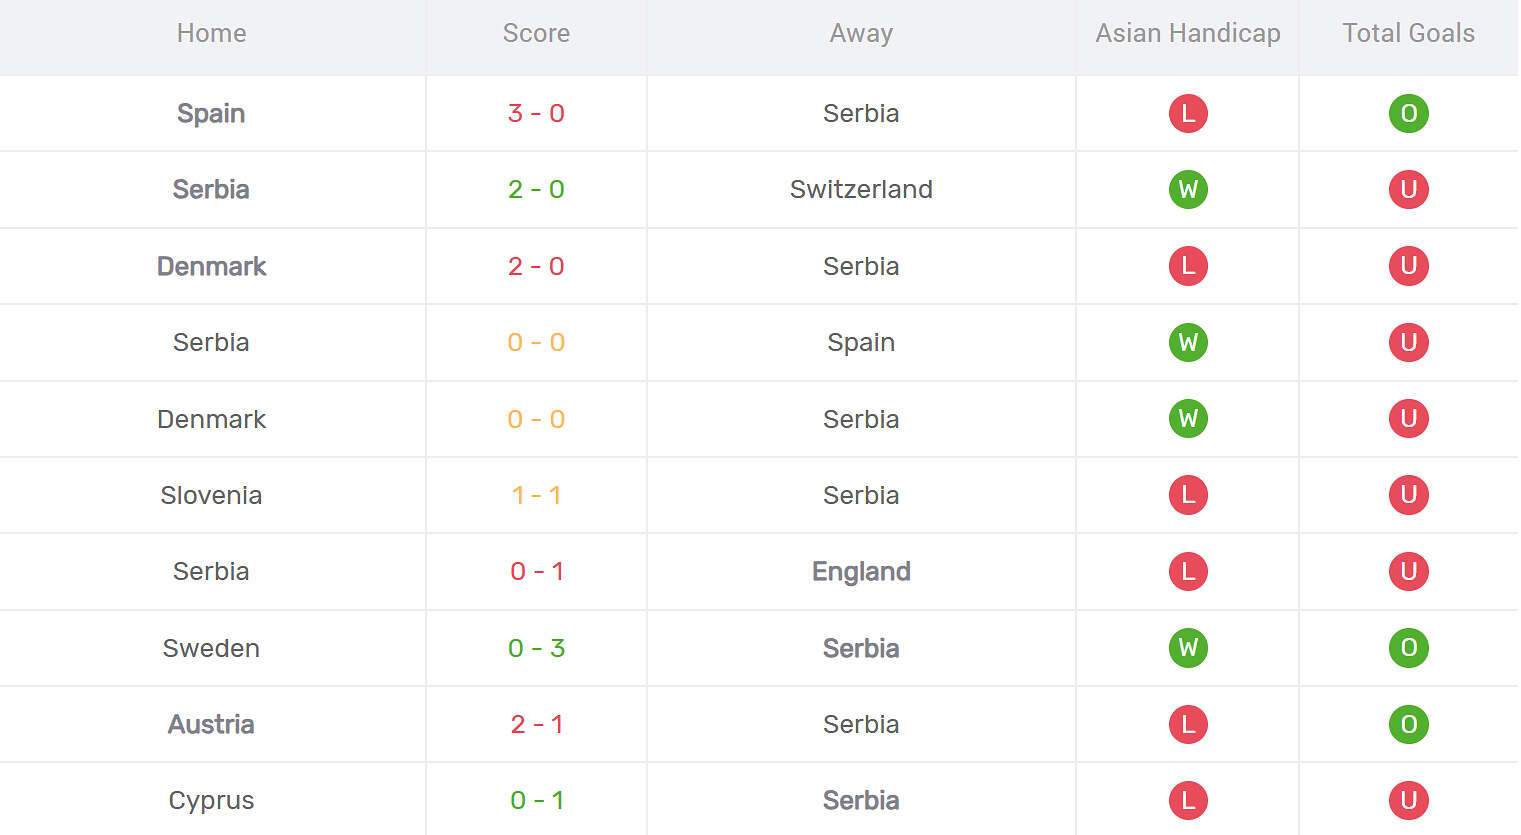The height and width of the screenshot is (835, 1521).
Task: Click the green O badge for Spain 3-0 Serbia
Action: 1408,113
